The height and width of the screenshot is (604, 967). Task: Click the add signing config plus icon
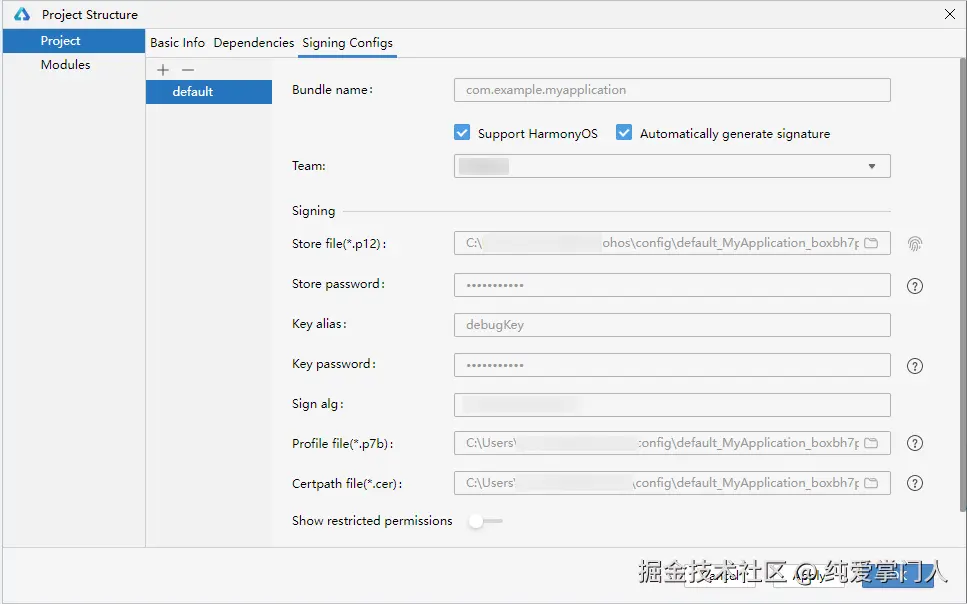point(163,70)
